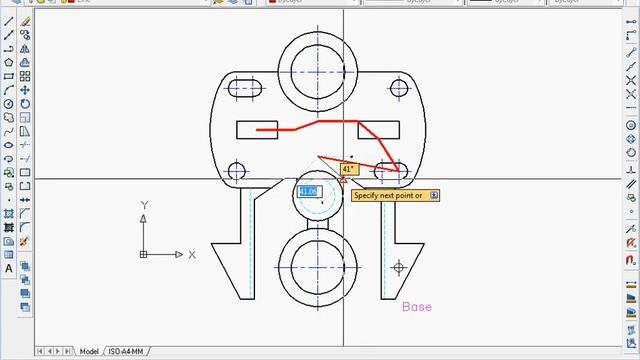The image size is (640, 360).
Task: Enable Parallel object snap
Action: click(631, 184)
